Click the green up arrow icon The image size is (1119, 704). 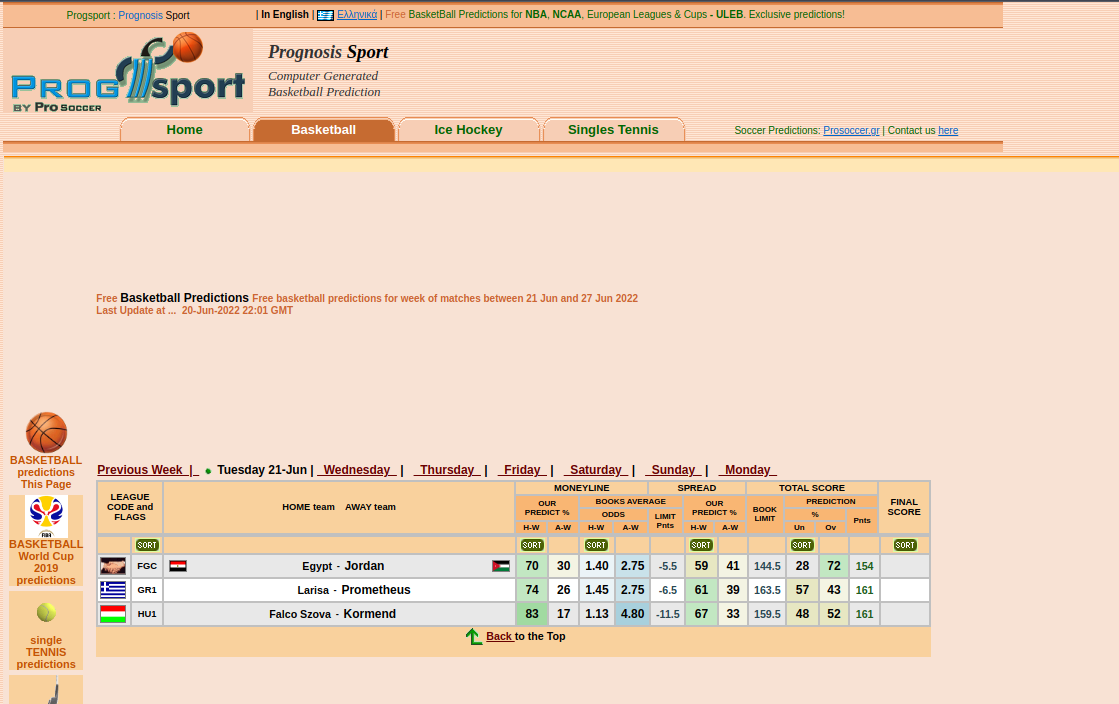[474, 636]
